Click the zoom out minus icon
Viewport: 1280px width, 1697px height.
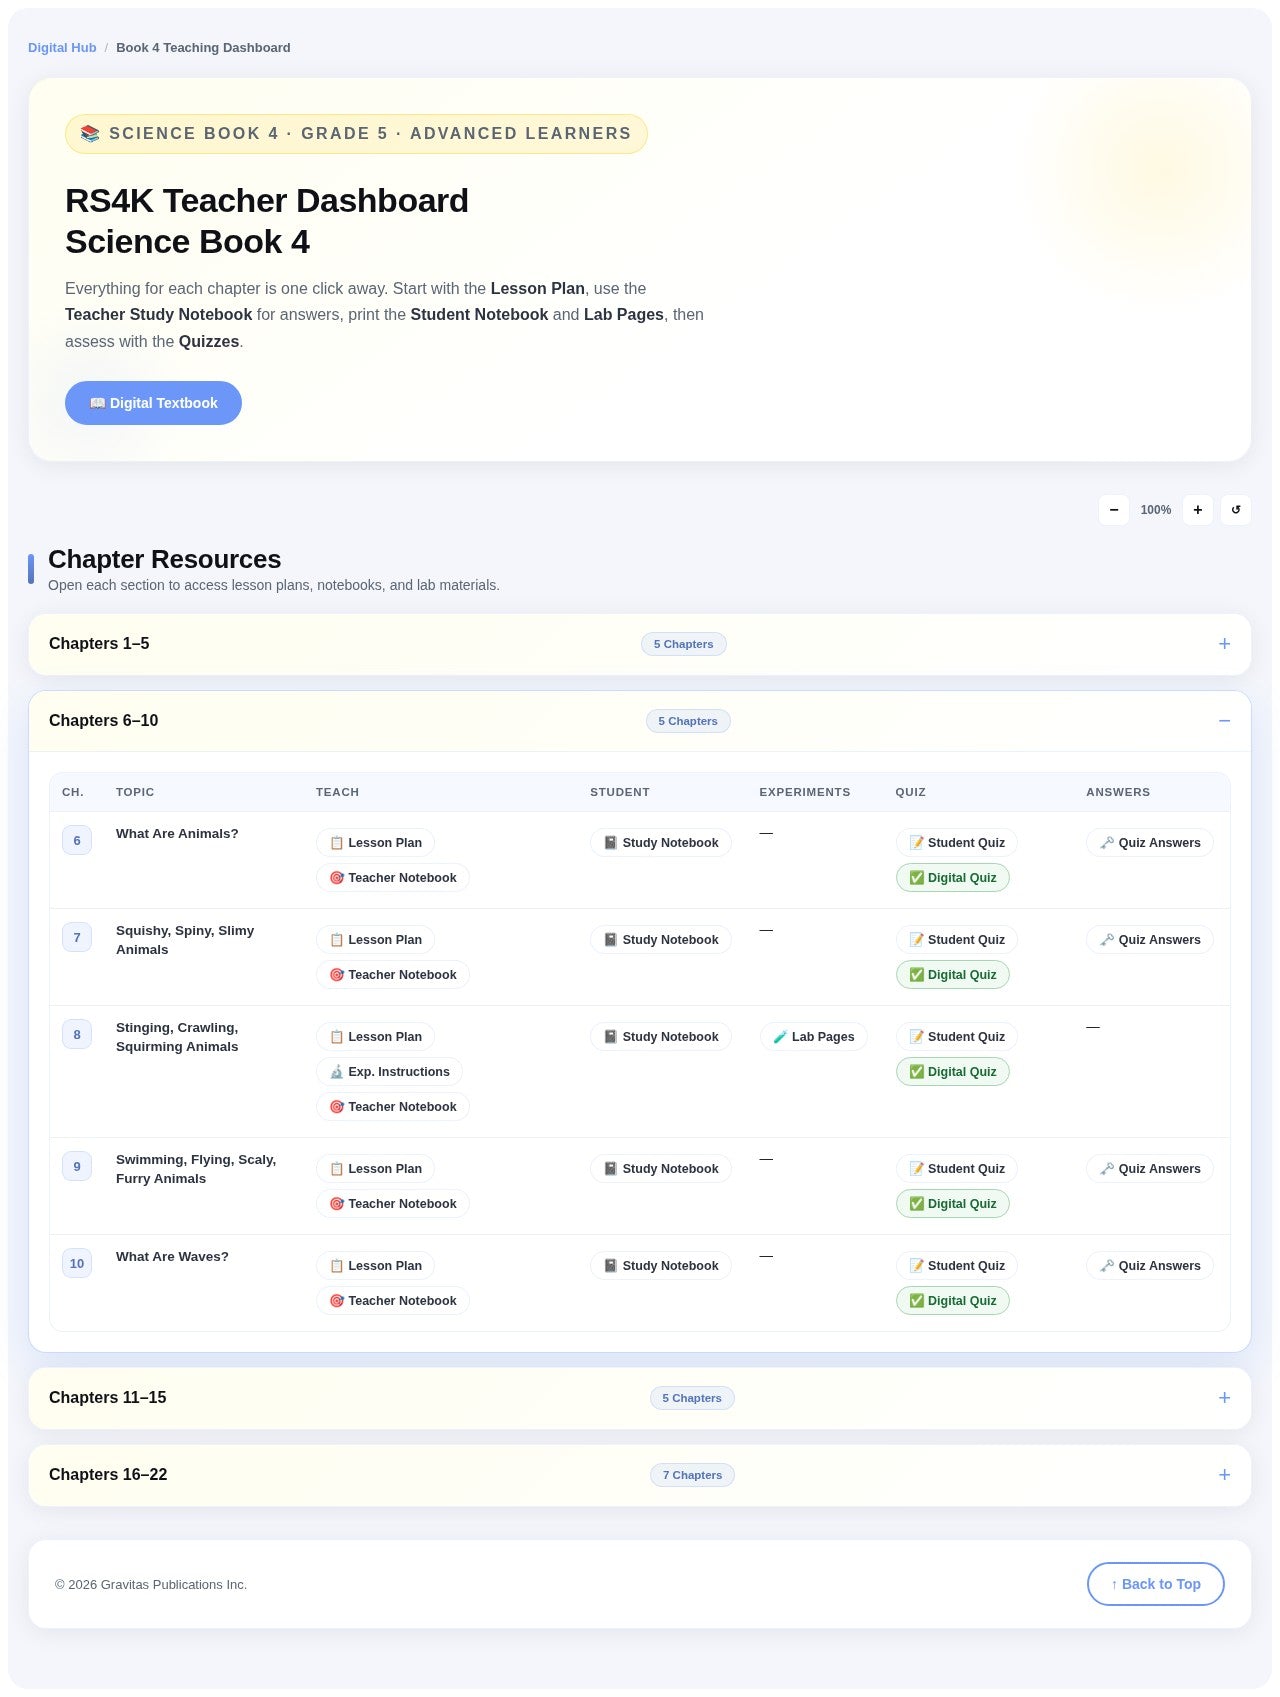pyautogui.click(x=1114, y=510)
